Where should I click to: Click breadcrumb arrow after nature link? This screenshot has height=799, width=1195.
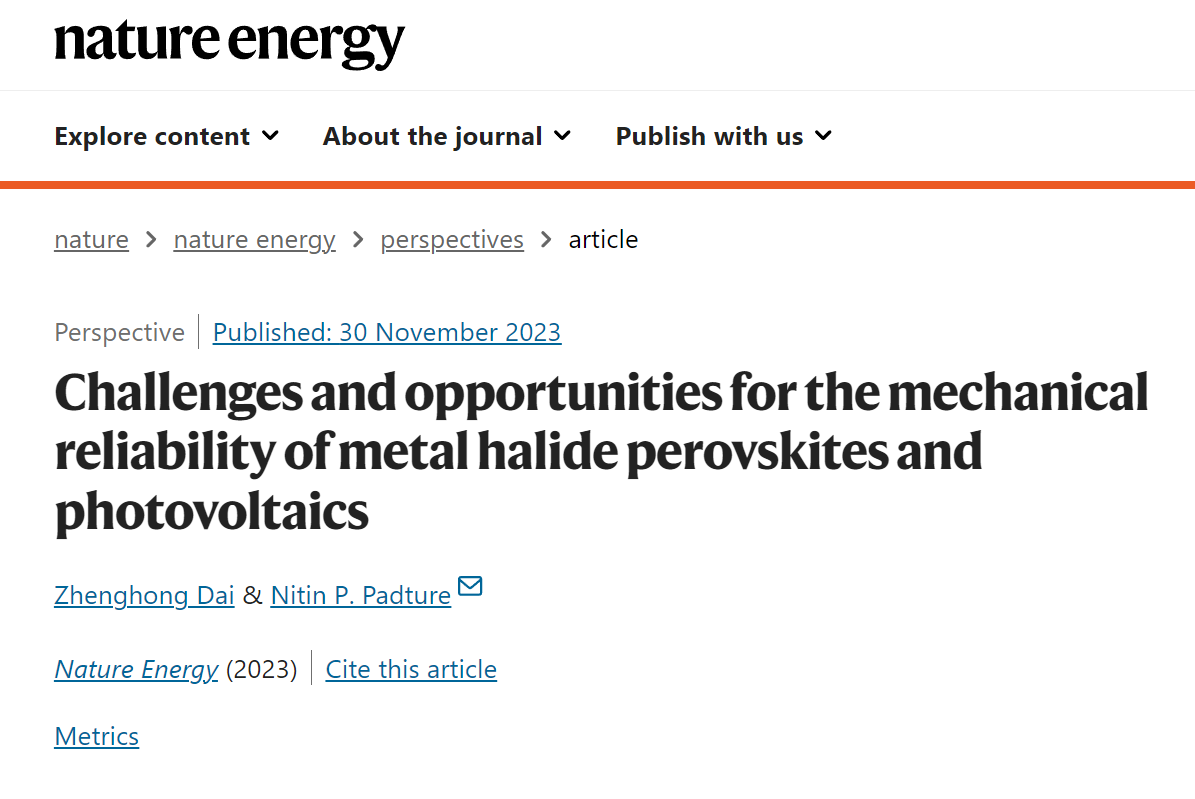pyautogui.click(x=151, y=239)
